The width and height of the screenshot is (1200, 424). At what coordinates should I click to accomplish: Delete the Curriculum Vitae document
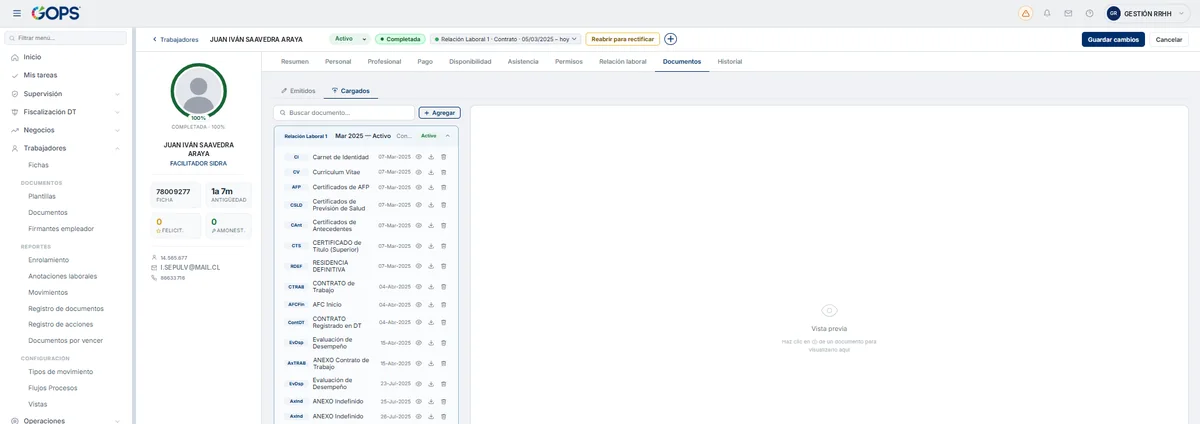point(444,172)
